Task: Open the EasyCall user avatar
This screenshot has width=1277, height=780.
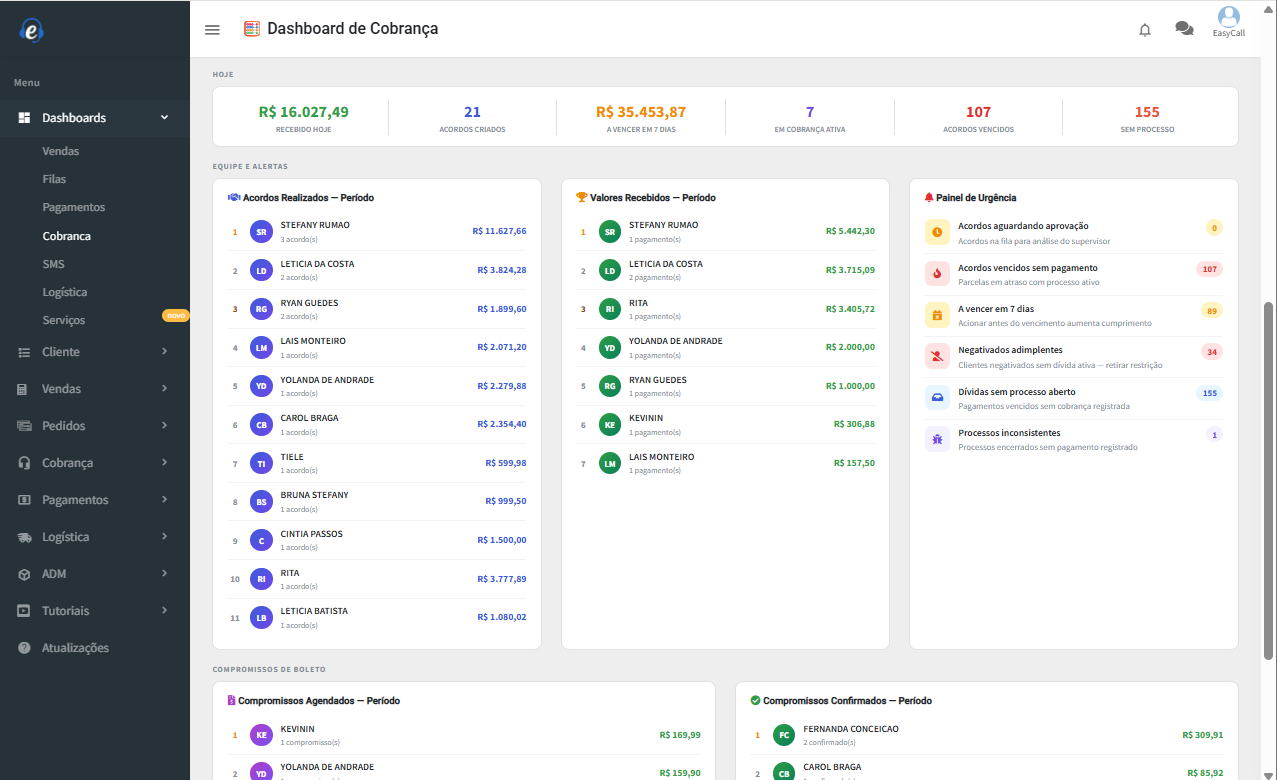Action: pos(1229,17)
